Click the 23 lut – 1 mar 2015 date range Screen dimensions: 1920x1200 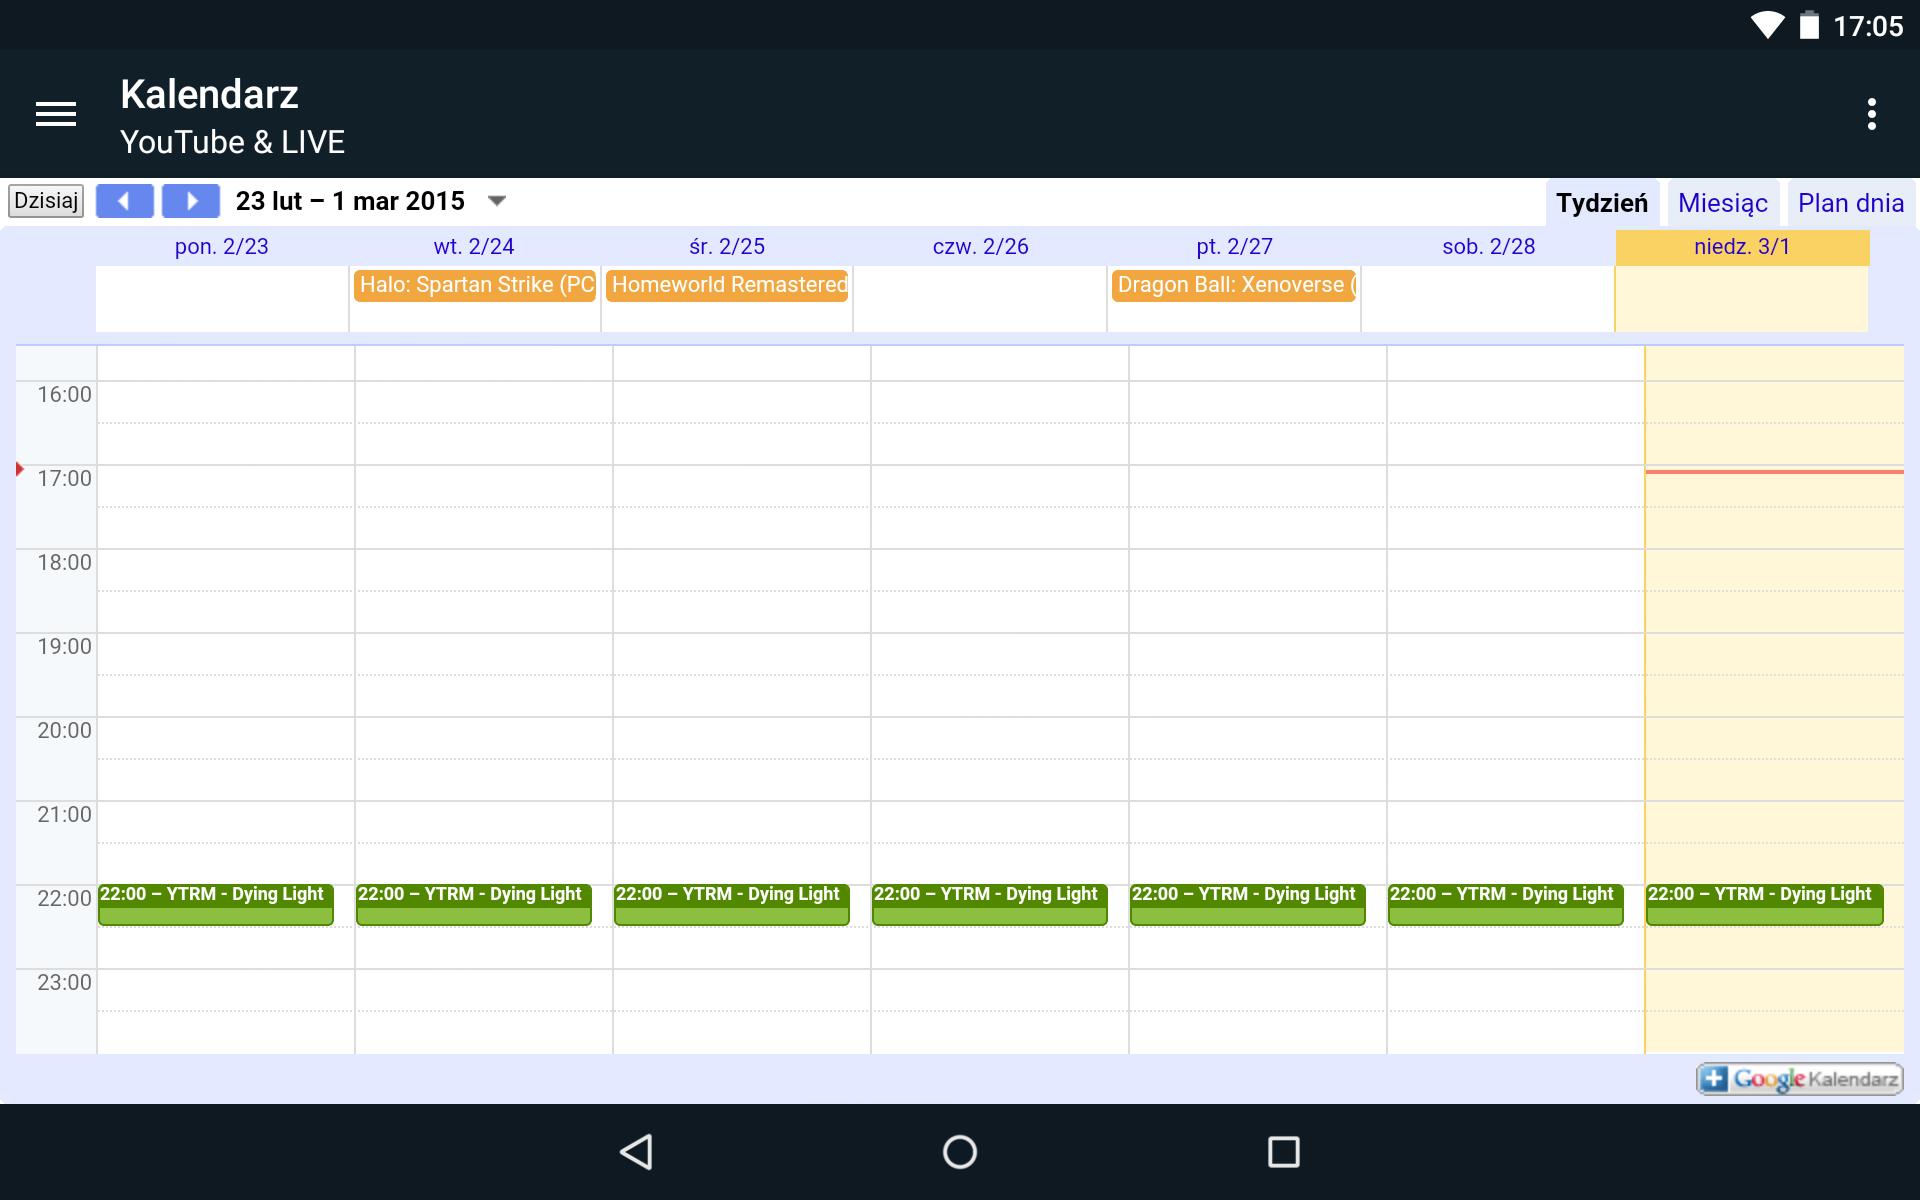[350, 201]
